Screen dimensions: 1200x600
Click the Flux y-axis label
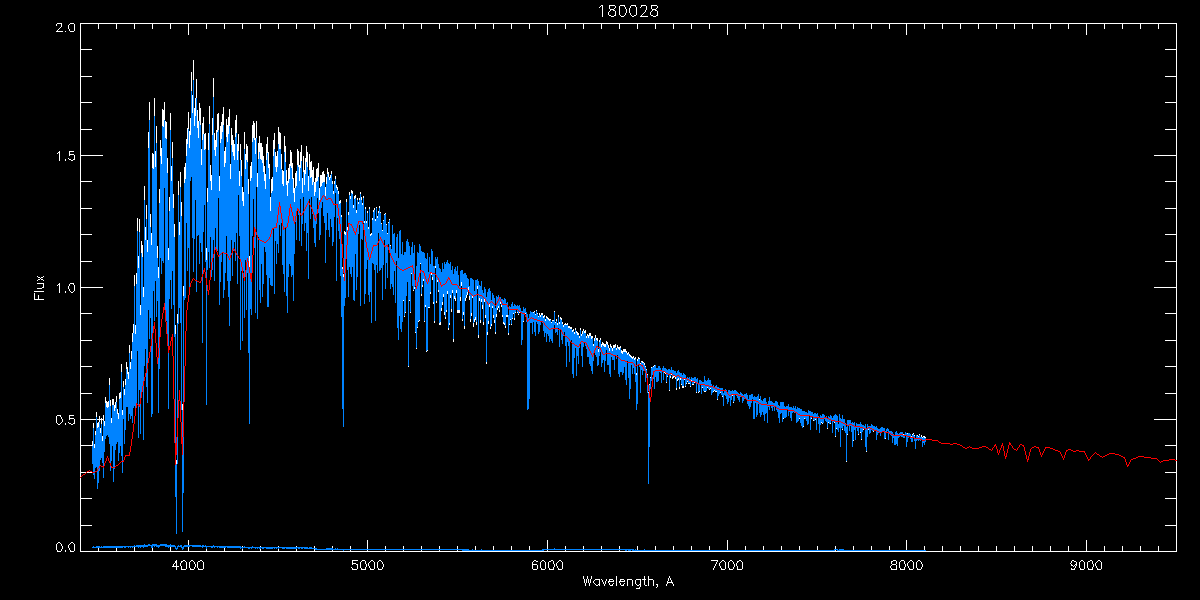tap(40, 288)
